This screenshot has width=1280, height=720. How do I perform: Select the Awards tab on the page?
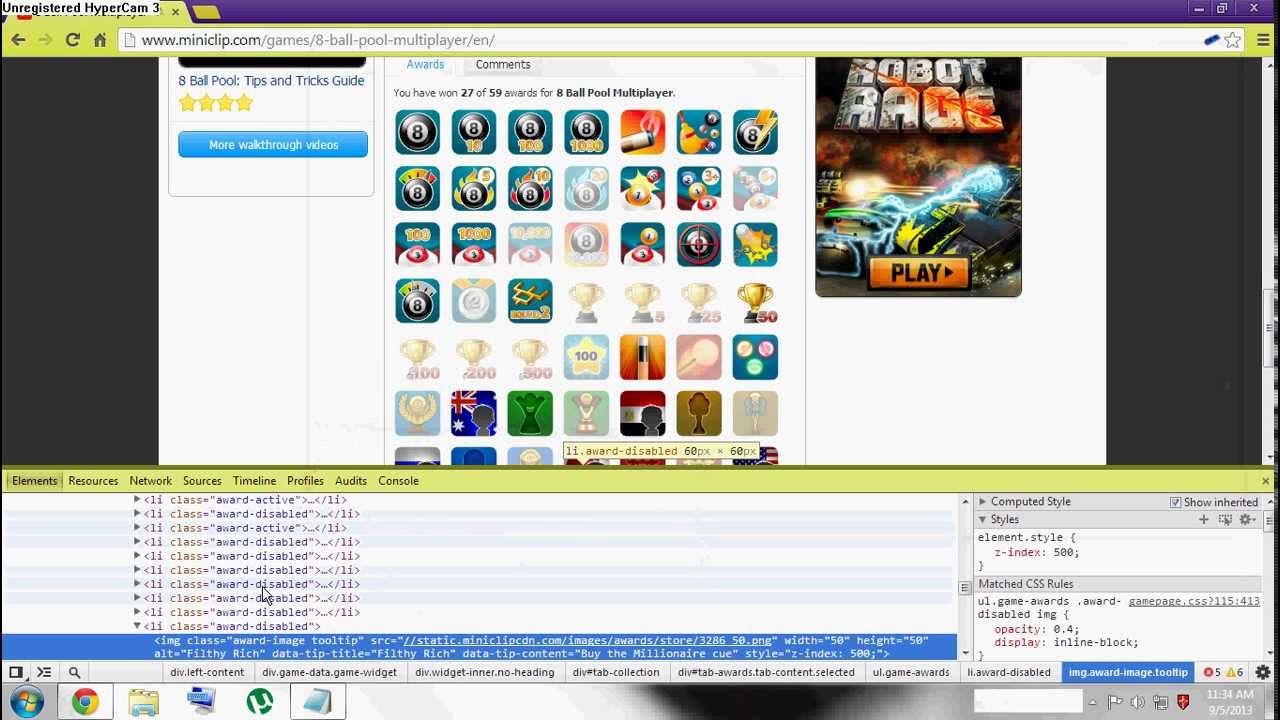click(425, 64)
